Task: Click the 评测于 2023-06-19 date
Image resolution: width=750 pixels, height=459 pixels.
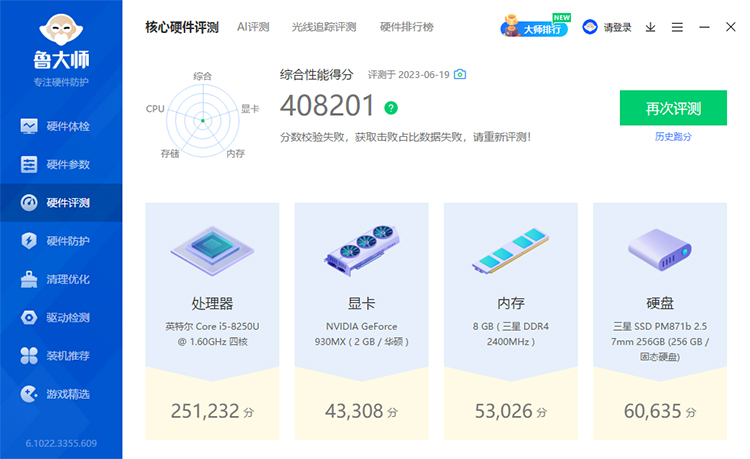Action: (408, 75)
